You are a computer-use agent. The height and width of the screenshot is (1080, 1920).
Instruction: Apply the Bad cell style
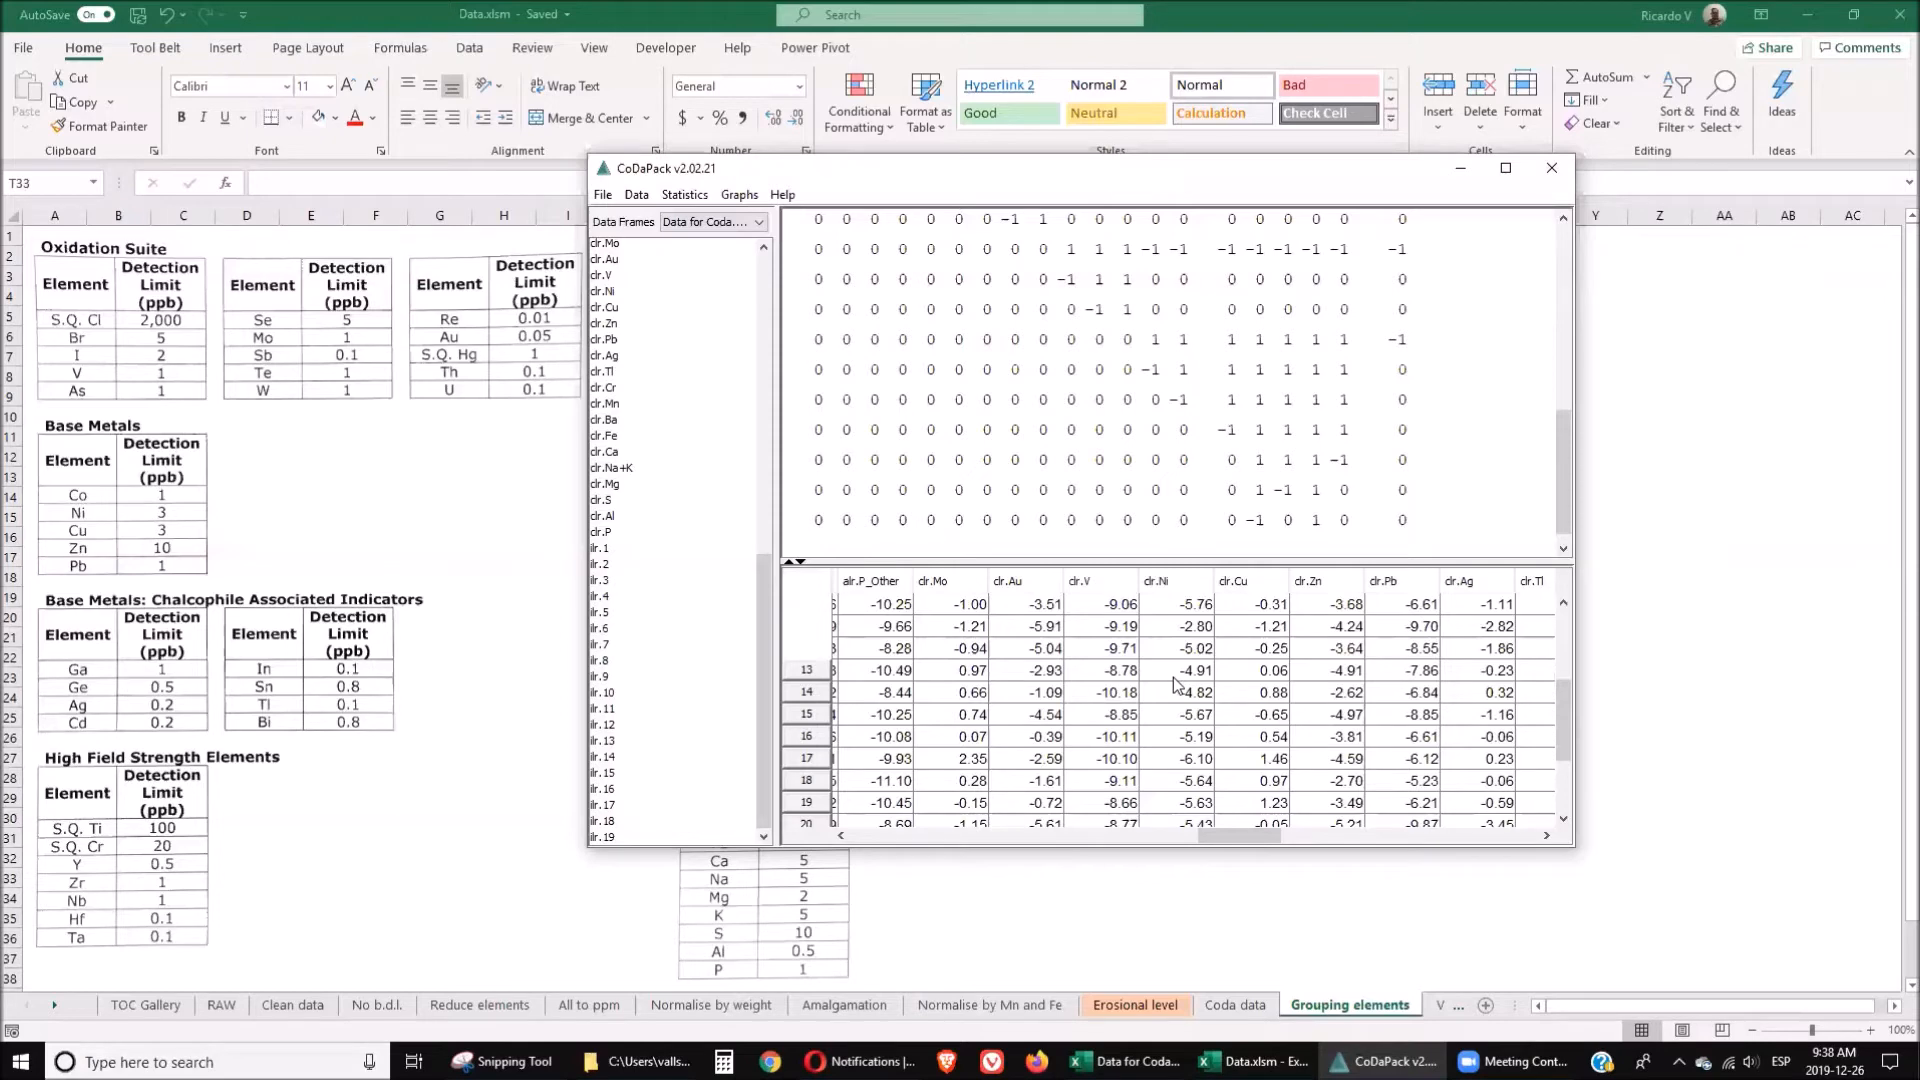(x=1328, y=85)
